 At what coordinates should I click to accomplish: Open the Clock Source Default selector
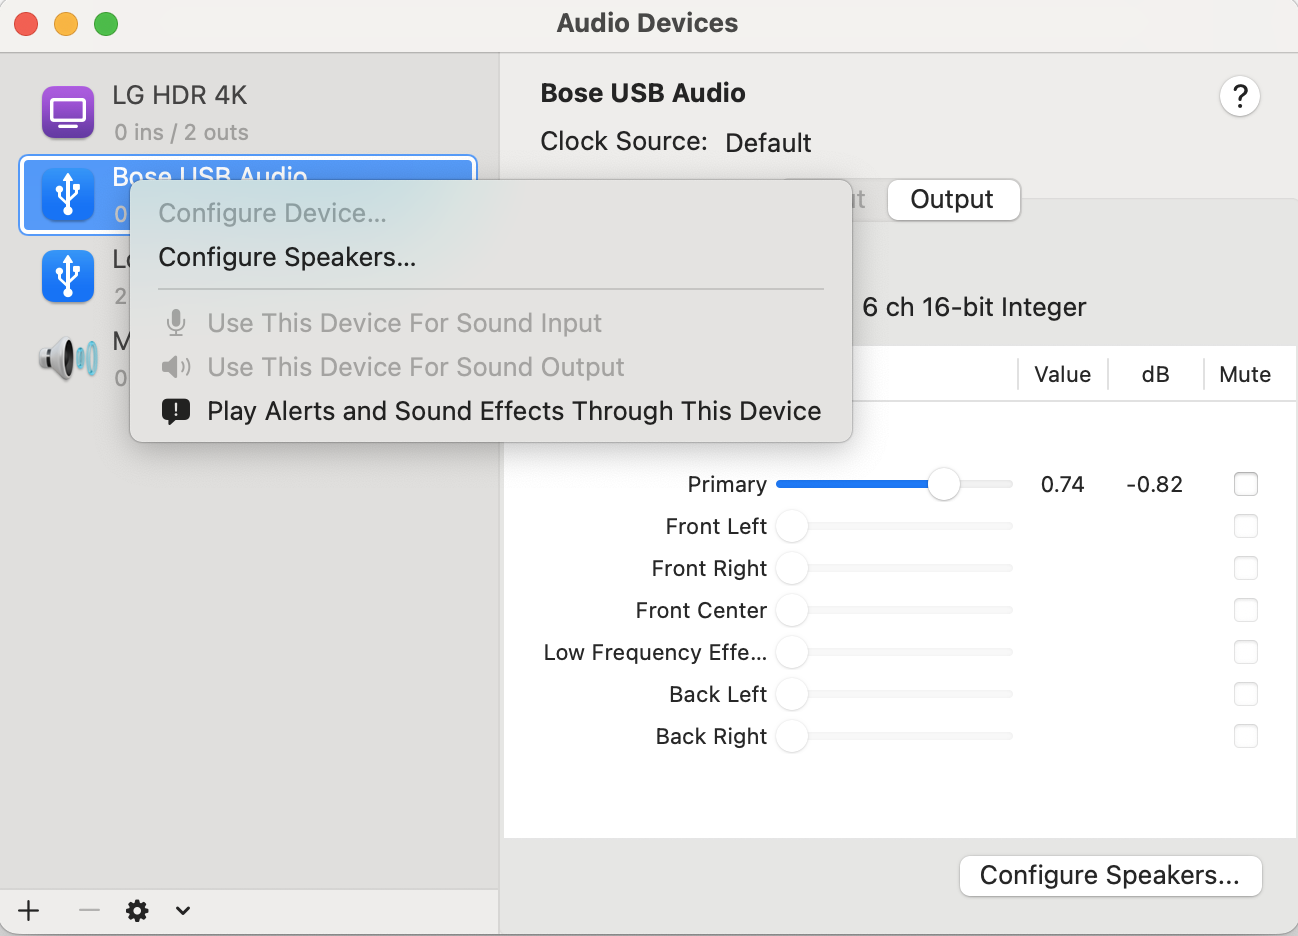[x=768, y=142]
